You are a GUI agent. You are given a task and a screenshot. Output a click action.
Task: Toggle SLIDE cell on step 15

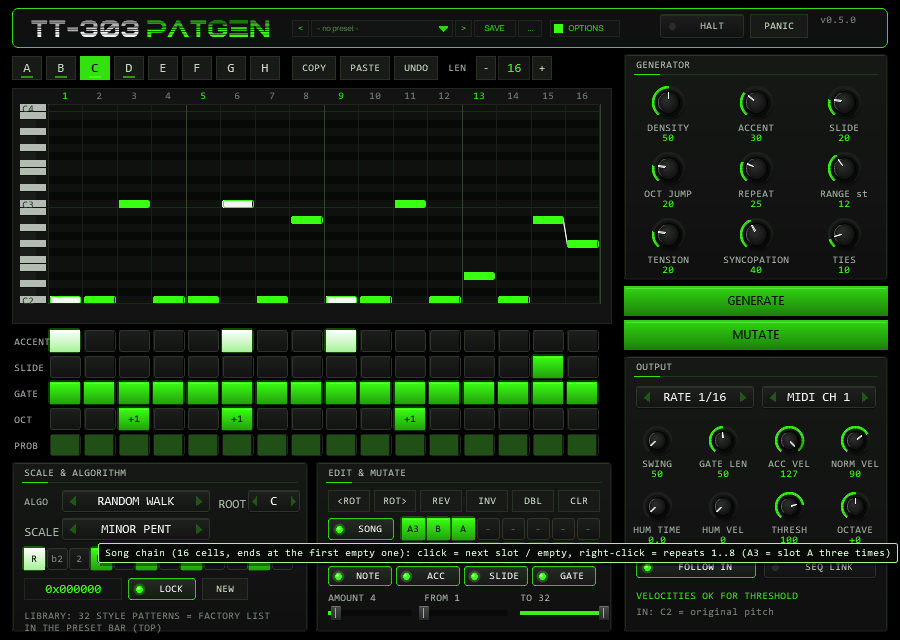[548, 367]
